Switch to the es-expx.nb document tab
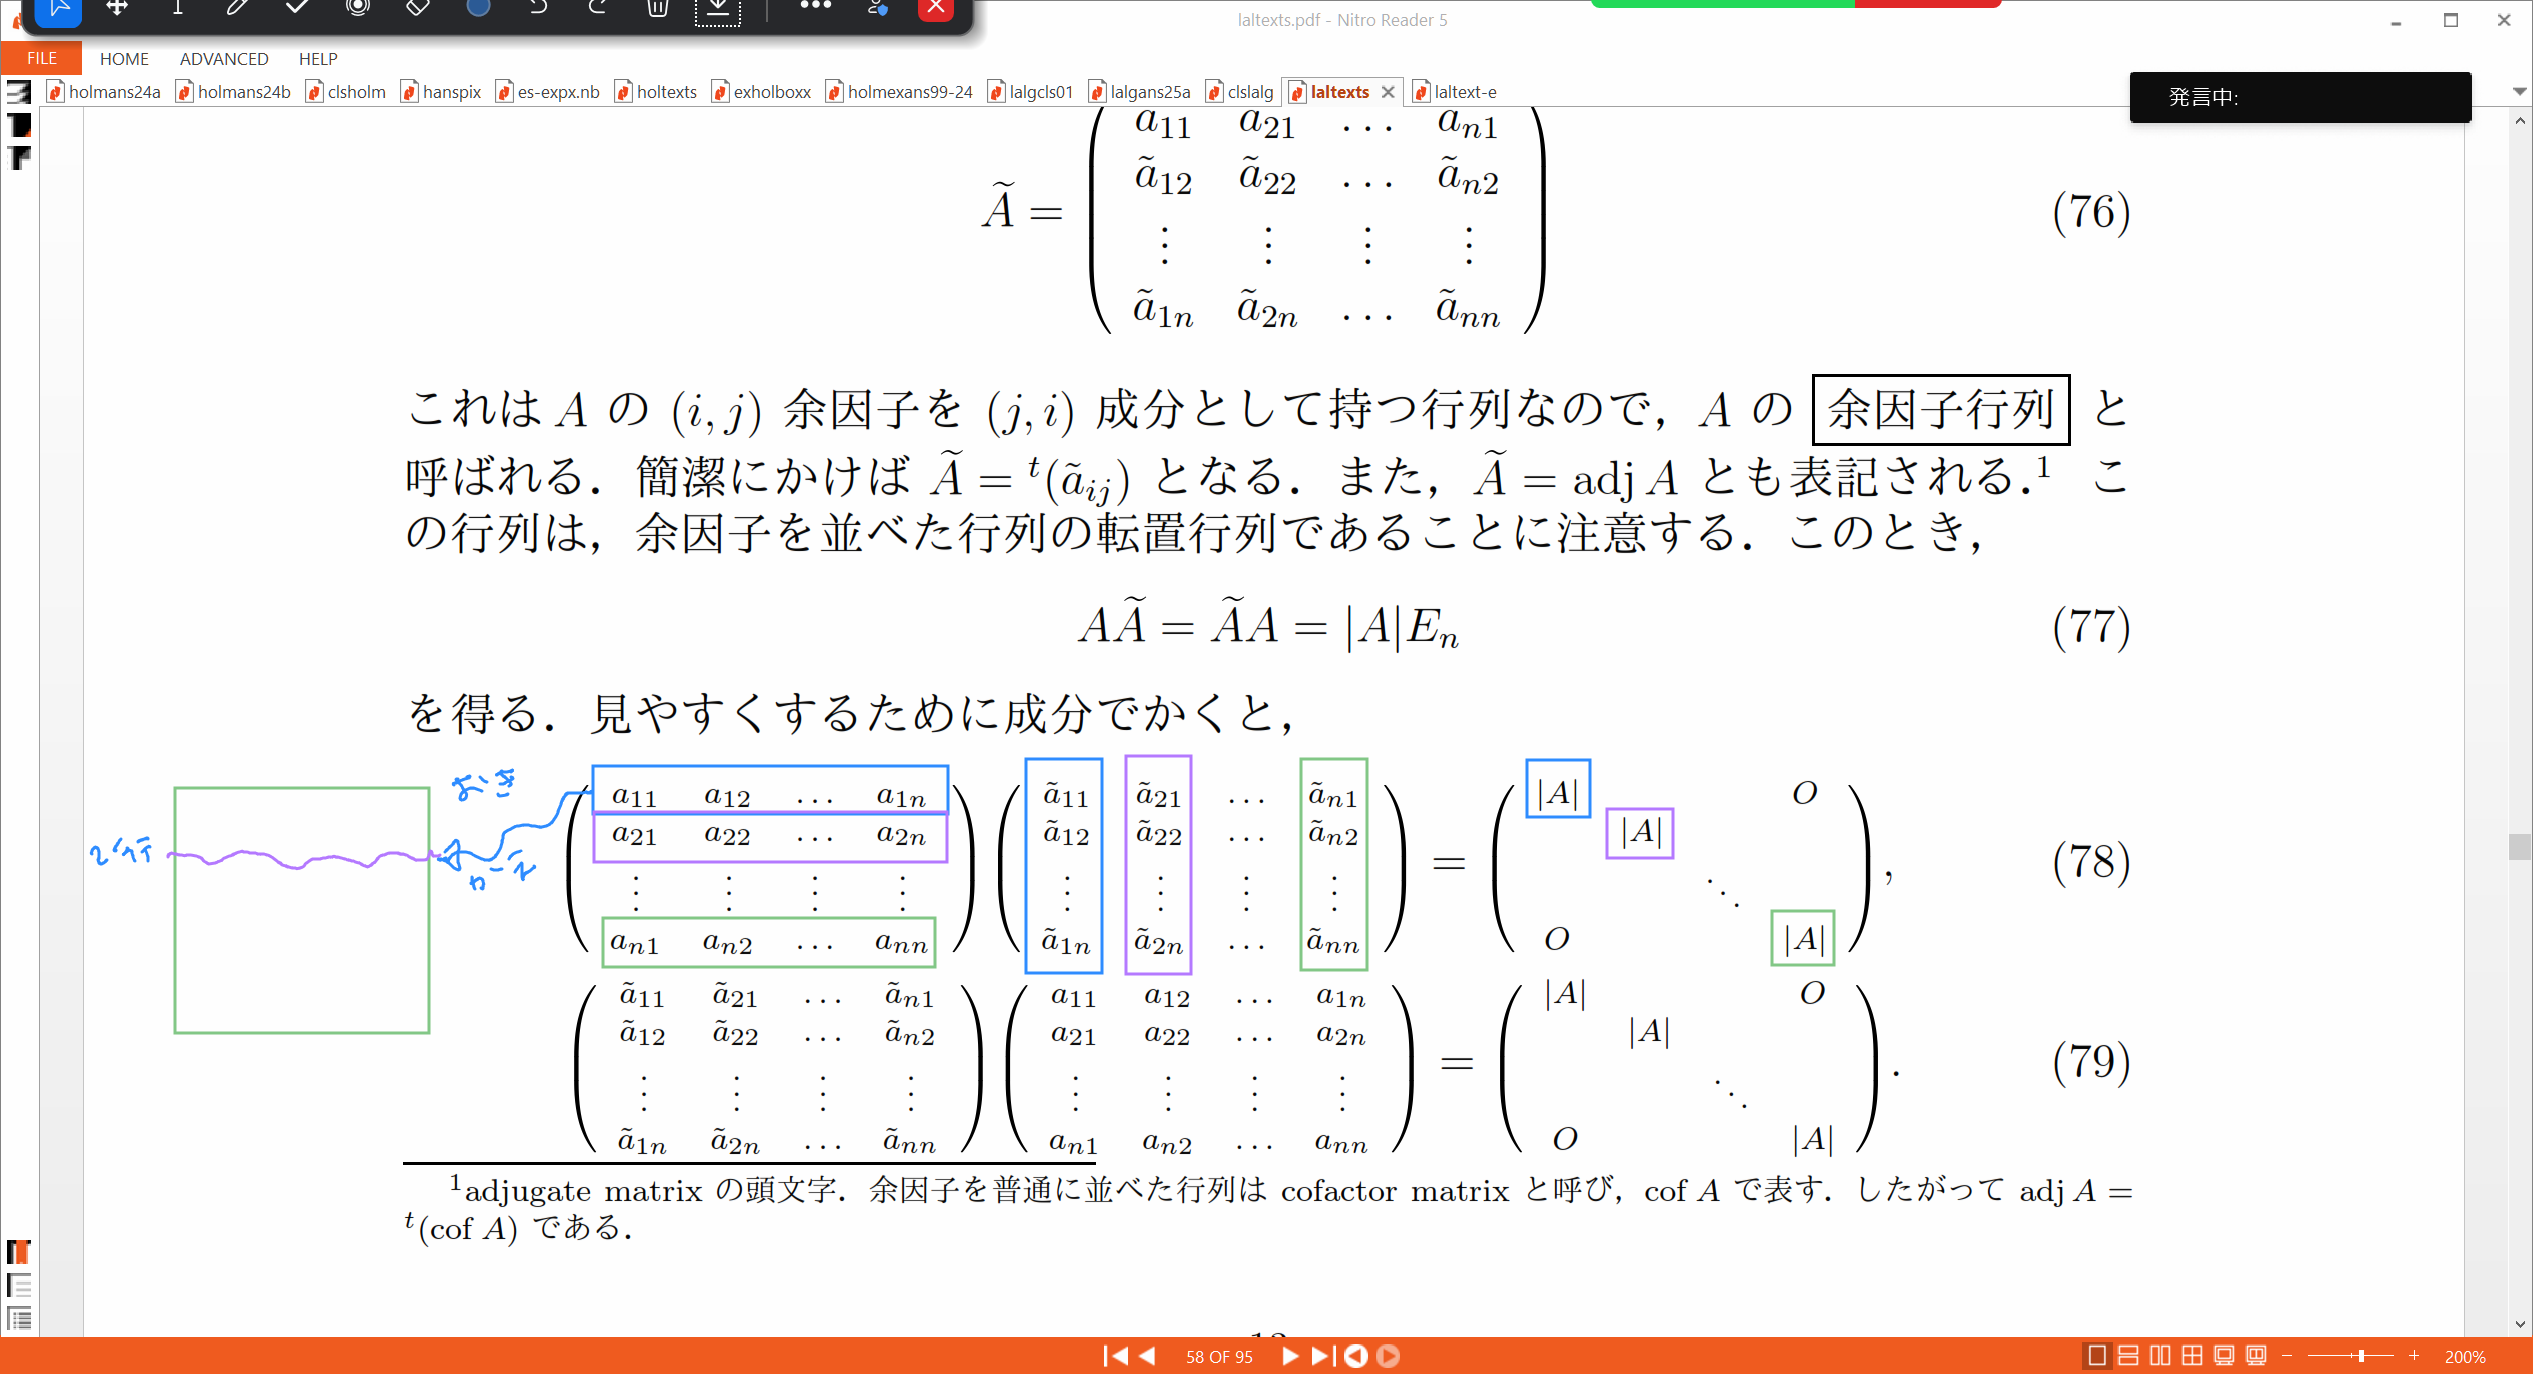Screen dimensions: 2533x1374 click(x=548, y=92)
